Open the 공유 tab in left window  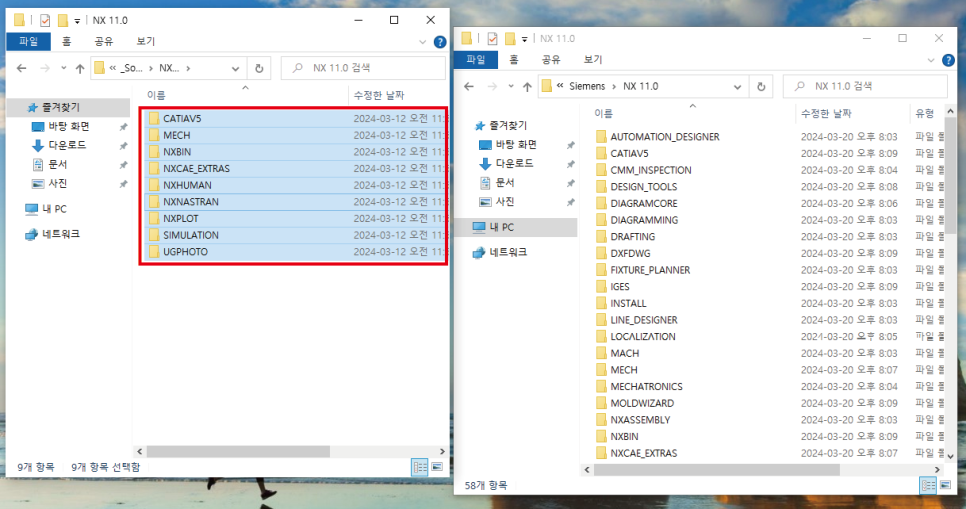click(104, 41)
